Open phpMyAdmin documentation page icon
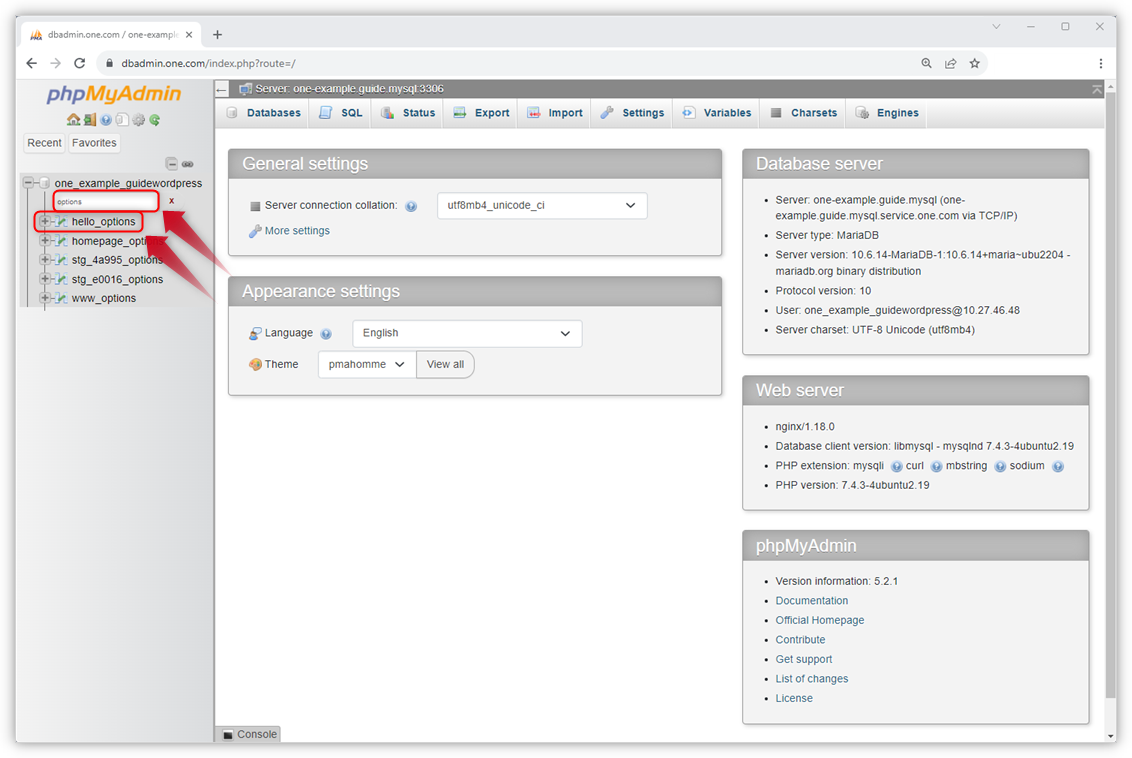The height and width of the screenshot is (758, 1132). (121, 120)
